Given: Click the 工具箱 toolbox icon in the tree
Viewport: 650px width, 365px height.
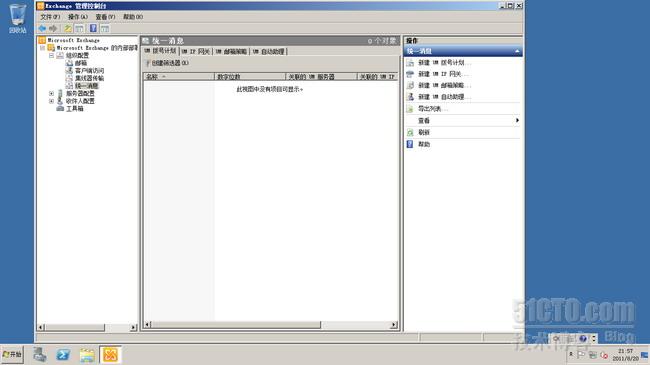Looking at the screenshot, I should click(60, 108).
